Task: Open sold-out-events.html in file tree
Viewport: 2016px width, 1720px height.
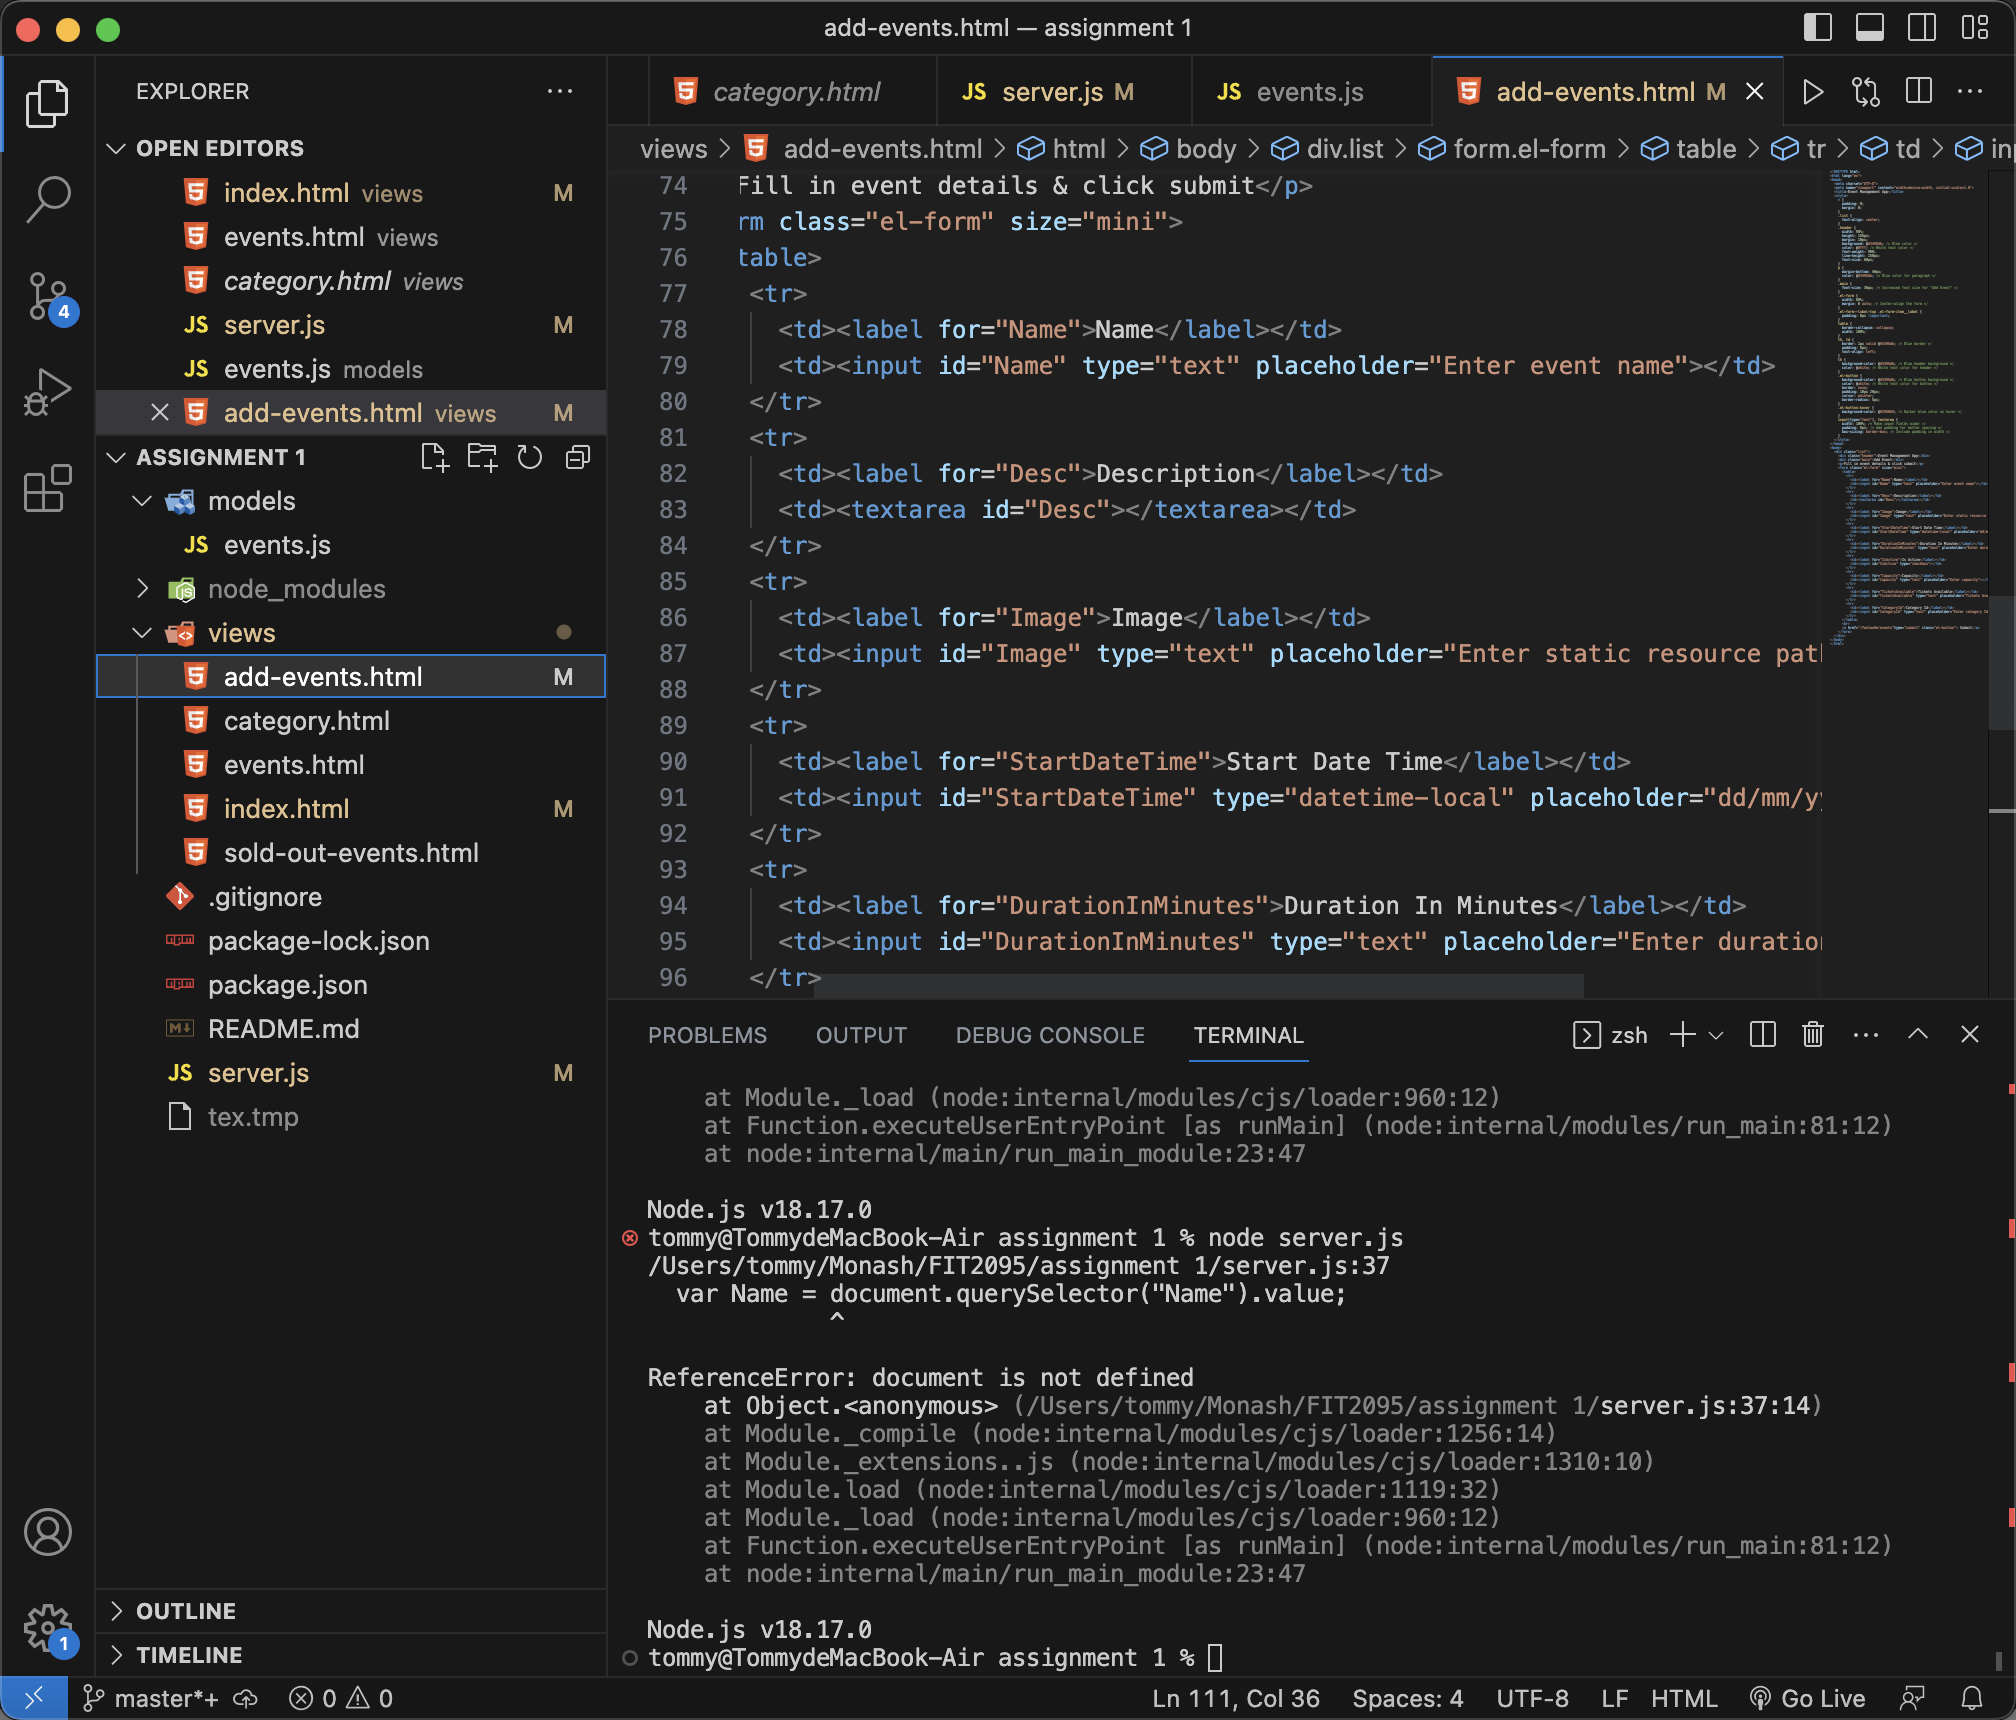Action: 351,853
